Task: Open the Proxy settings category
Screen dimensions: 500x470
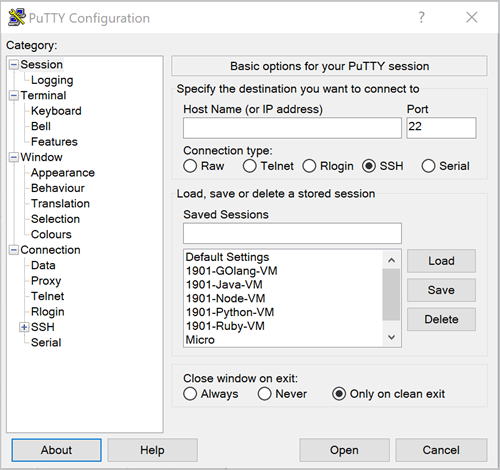Action: [46, 281]
